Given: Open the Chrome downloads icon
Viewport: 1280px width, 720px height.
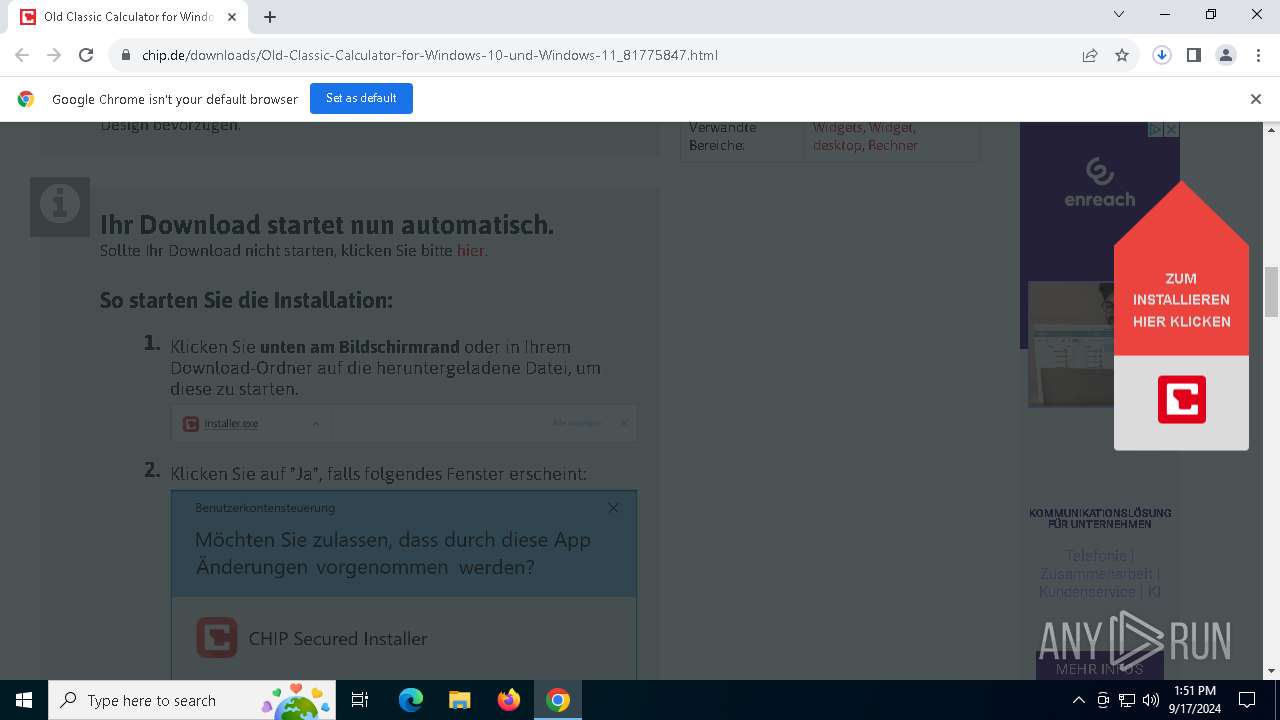Looking at the screenshot, I should coord(1162,55).
